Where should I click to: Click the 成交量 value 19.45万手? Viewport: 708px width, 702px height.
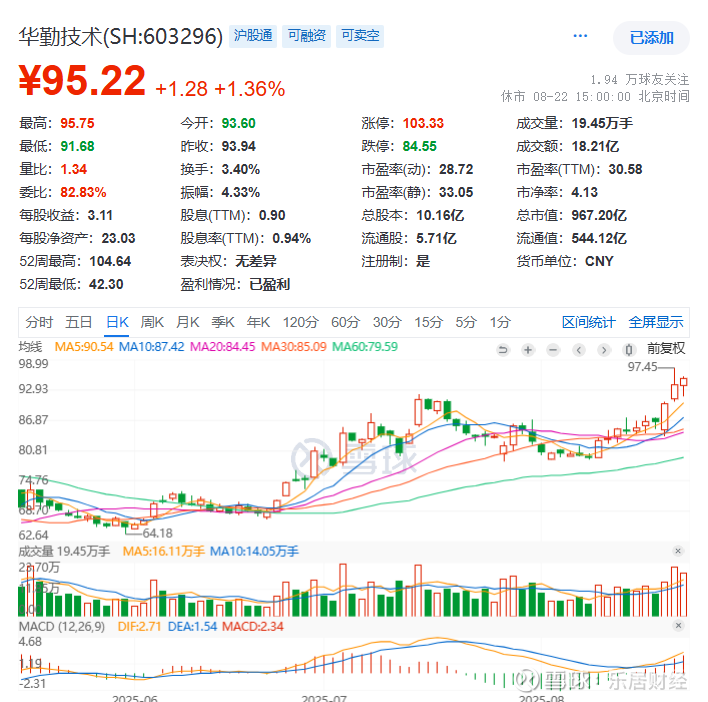[602, 123]
